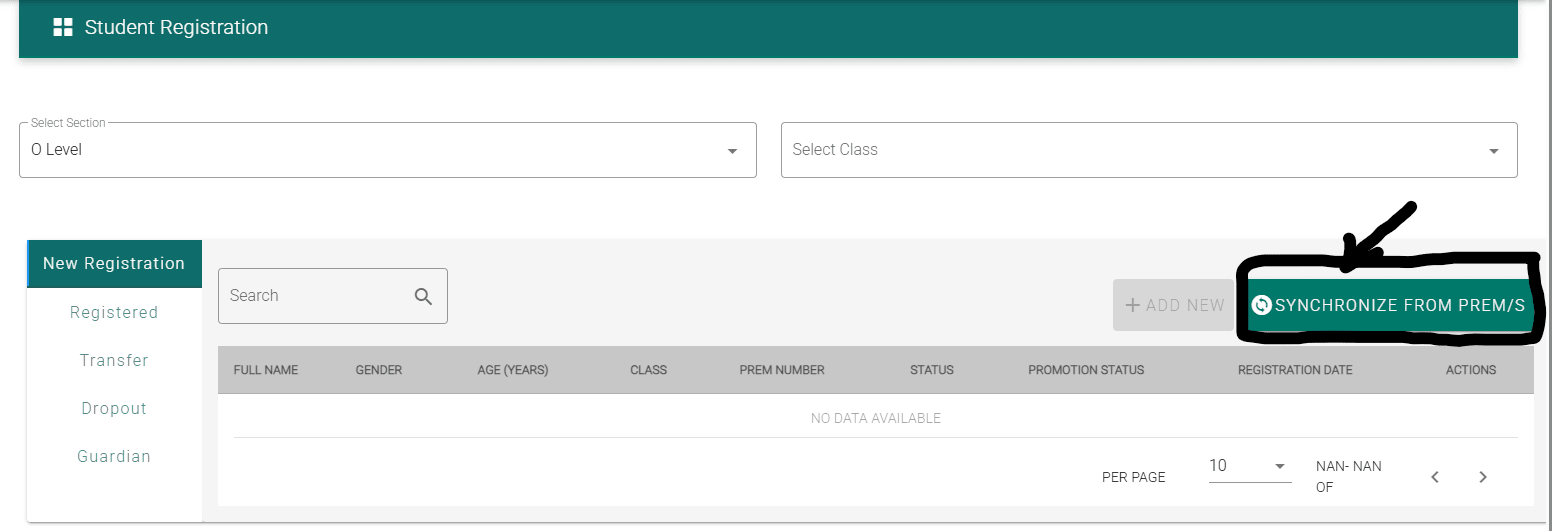This screenshot has width=1552, height=531.
Task: Click the synchronize circular arrows icon
Action: [1262, 305]
